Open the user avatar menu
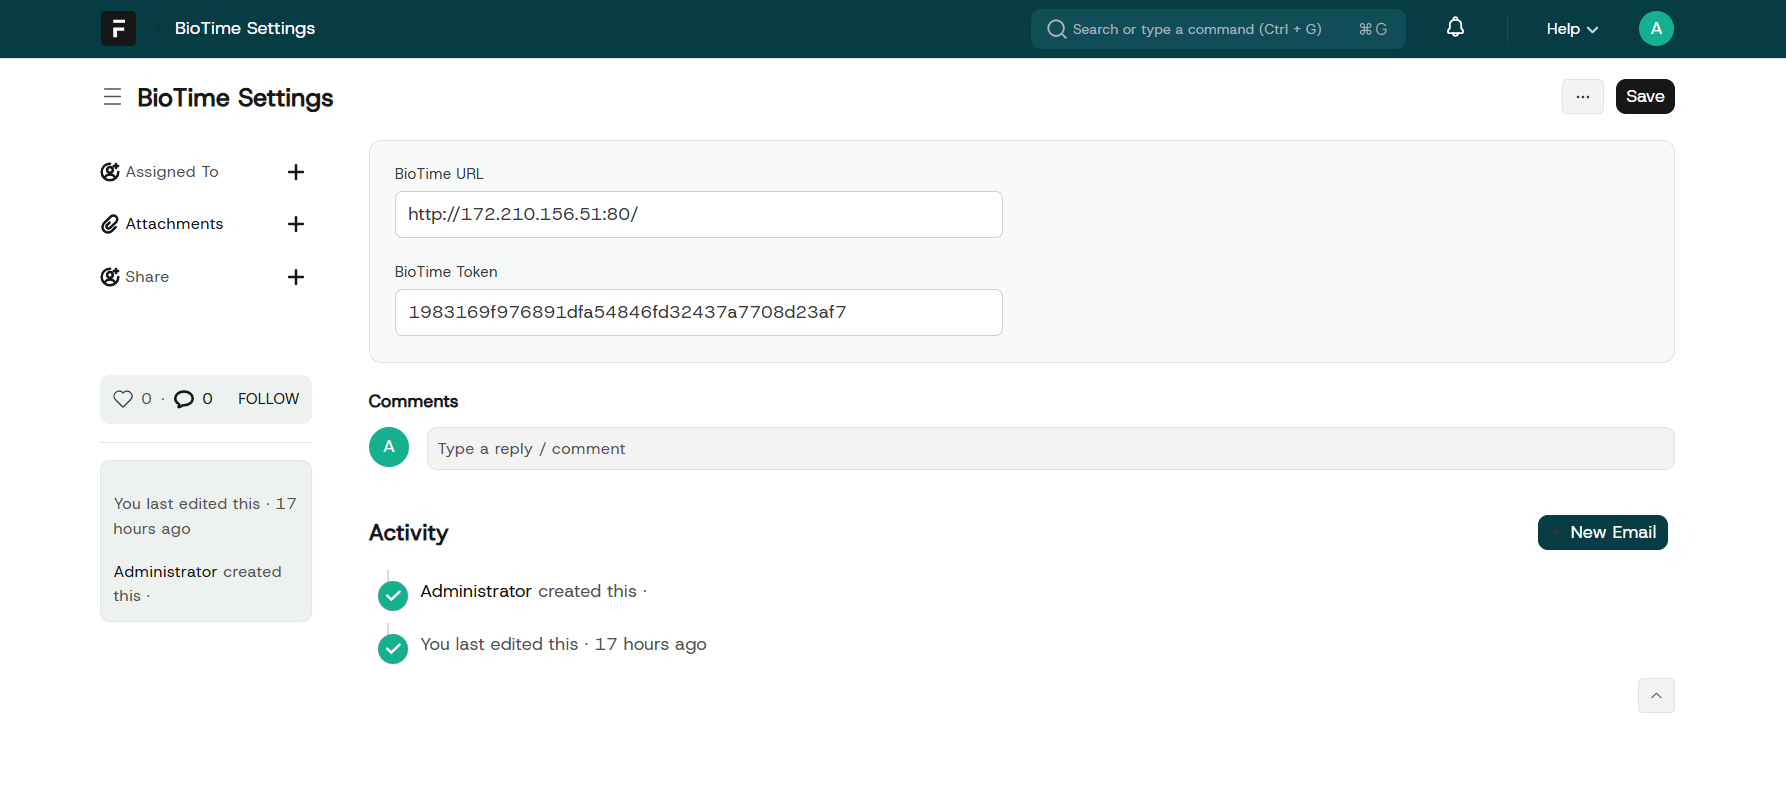1786x812 pixels. pos(1656,28)
